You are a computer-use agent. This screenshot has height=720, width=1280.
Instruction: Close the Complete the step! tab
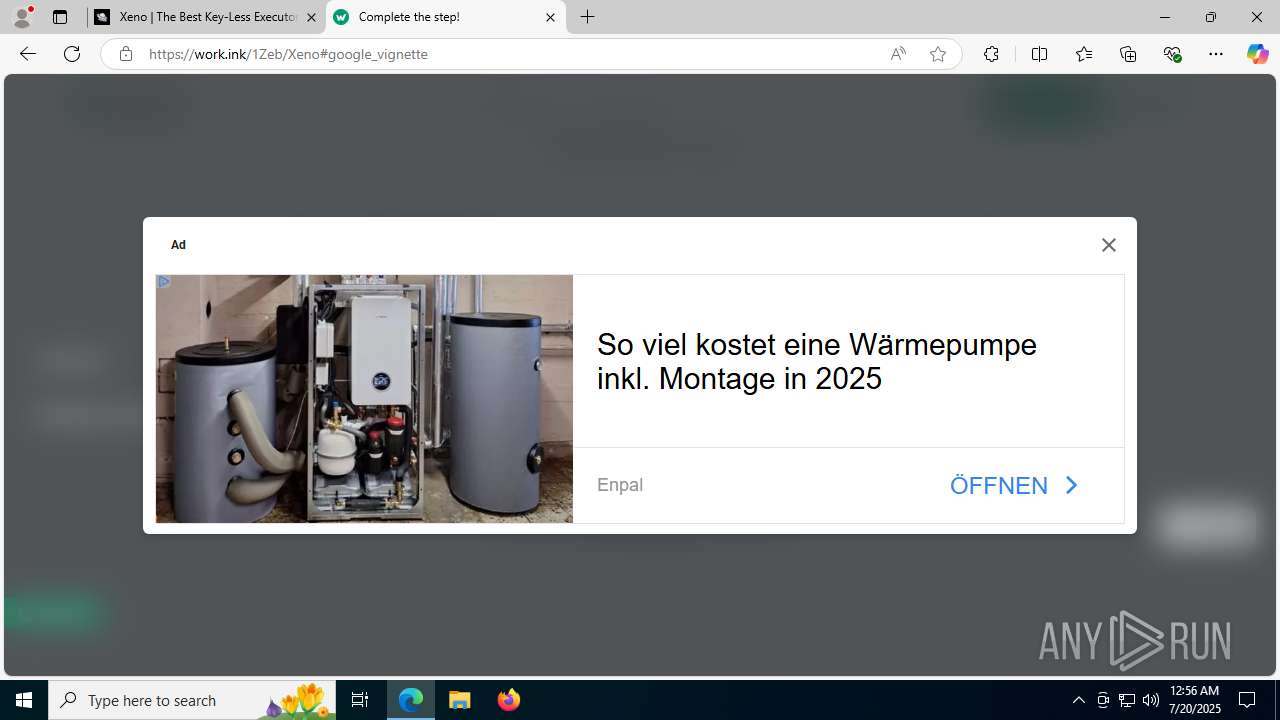tap(550, 17)
